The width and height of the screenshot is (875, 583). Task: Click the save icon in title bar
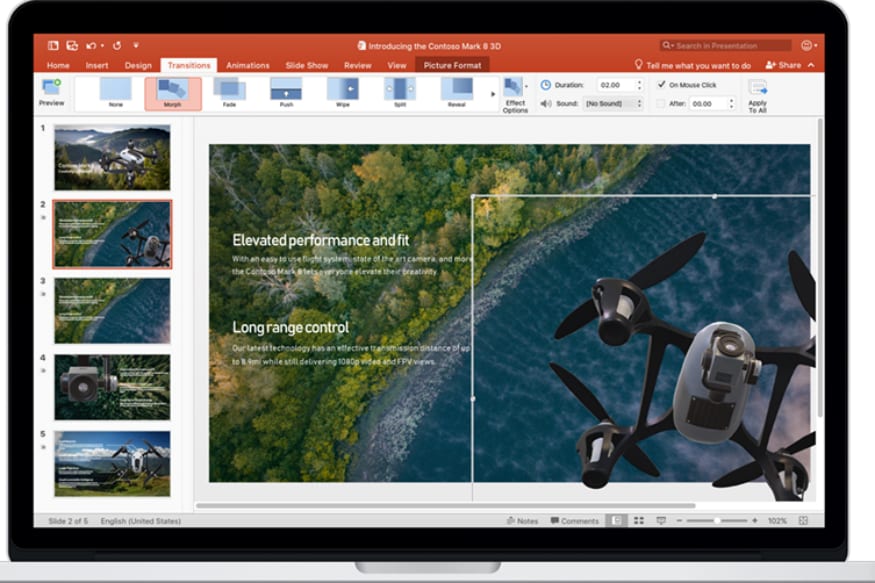[72, 46]
